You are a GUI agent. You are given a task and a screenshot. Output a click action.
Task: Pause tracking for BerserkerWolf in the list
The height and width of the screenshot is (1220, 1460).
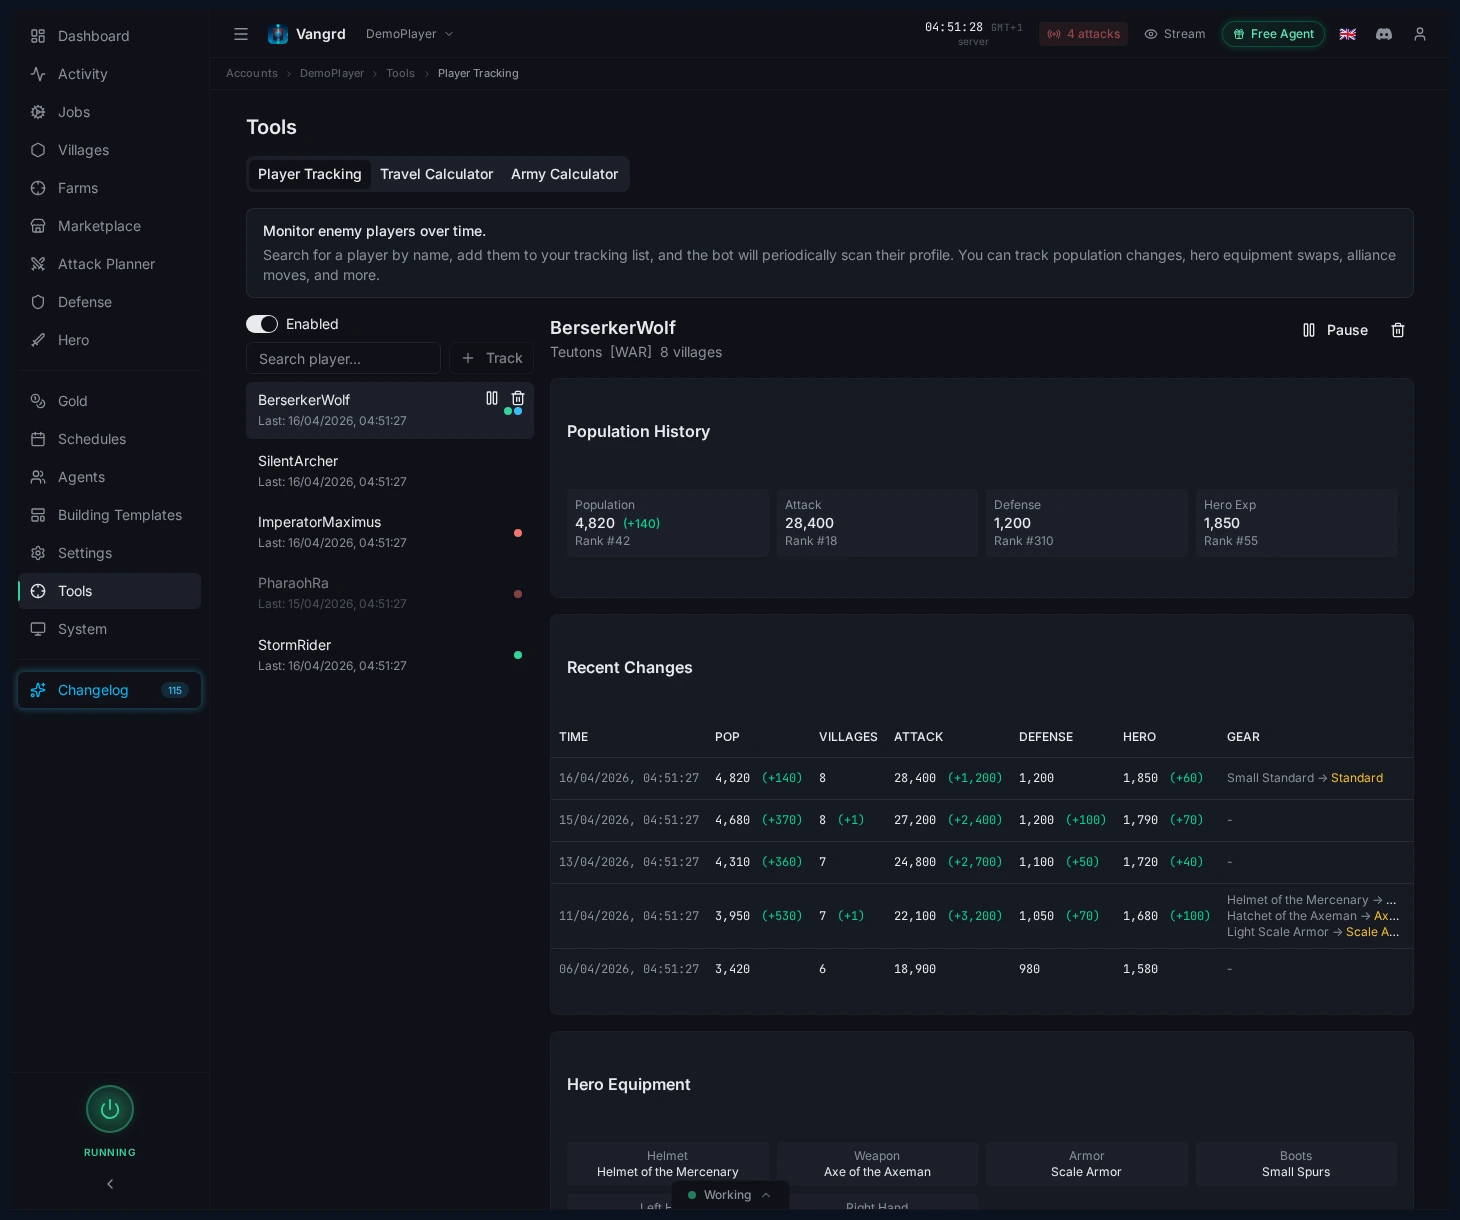pyautogui.click(x=492, y=398)
